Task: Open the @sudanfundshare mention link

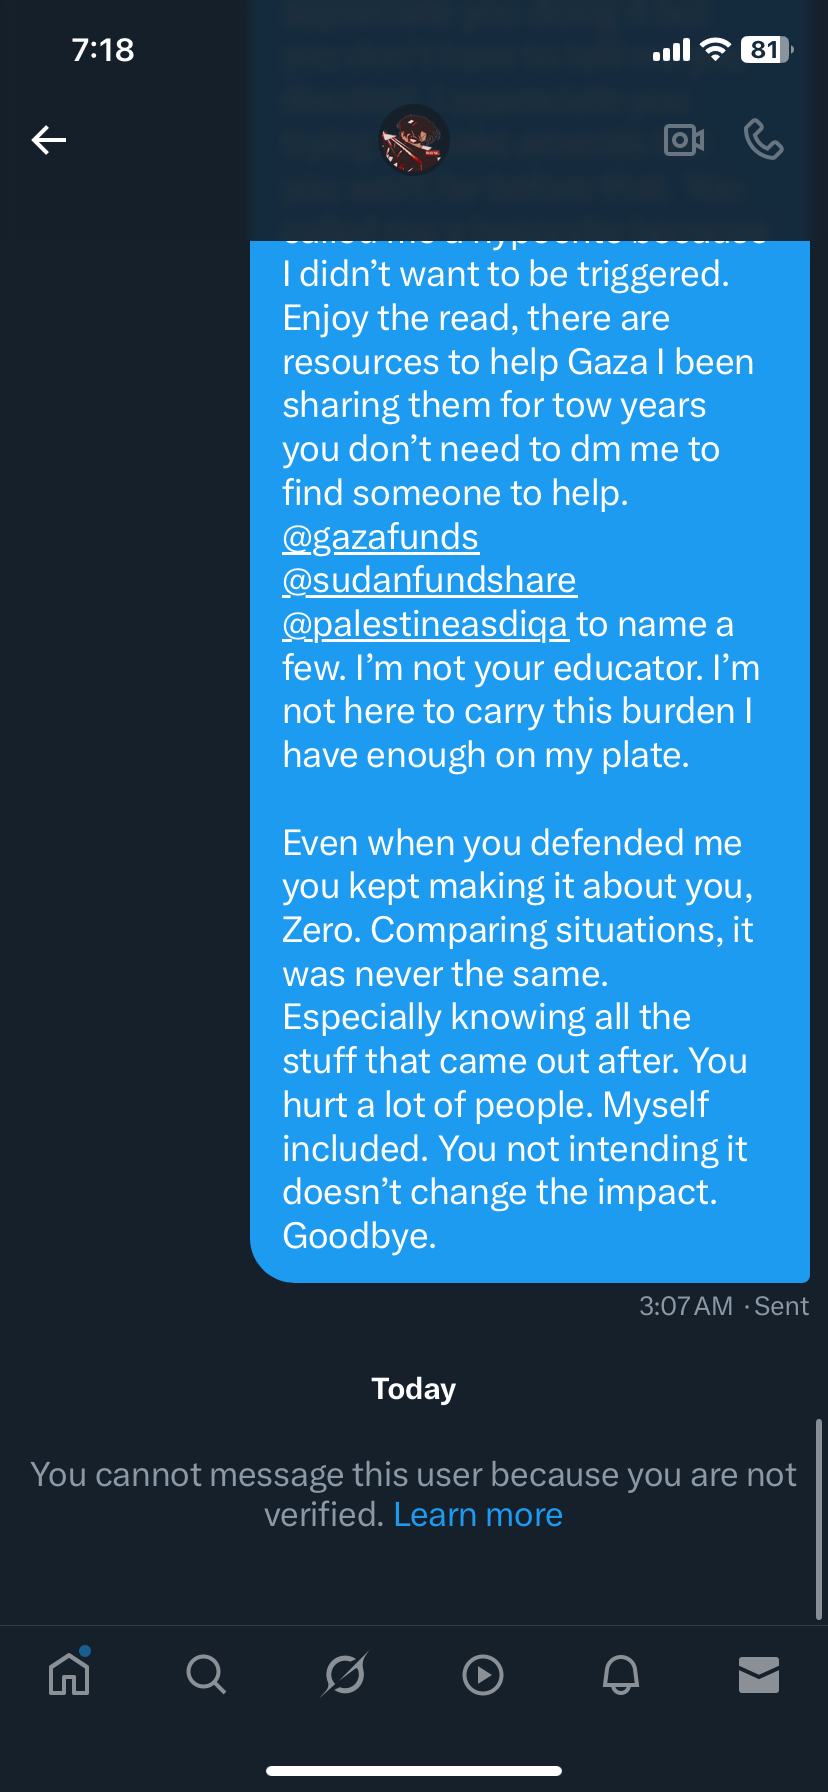Action: (x=429, y=580)
